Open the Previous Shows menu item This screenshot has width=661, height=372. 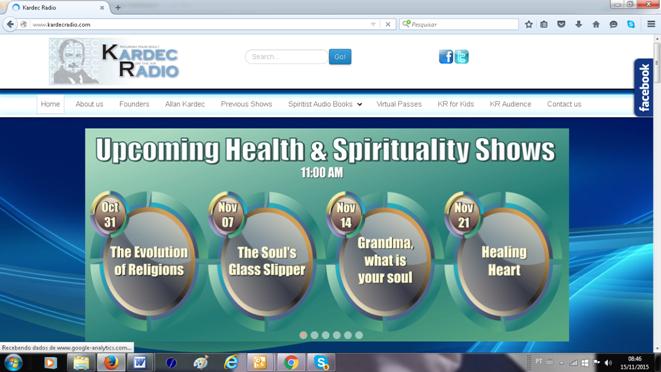point(246,104)
